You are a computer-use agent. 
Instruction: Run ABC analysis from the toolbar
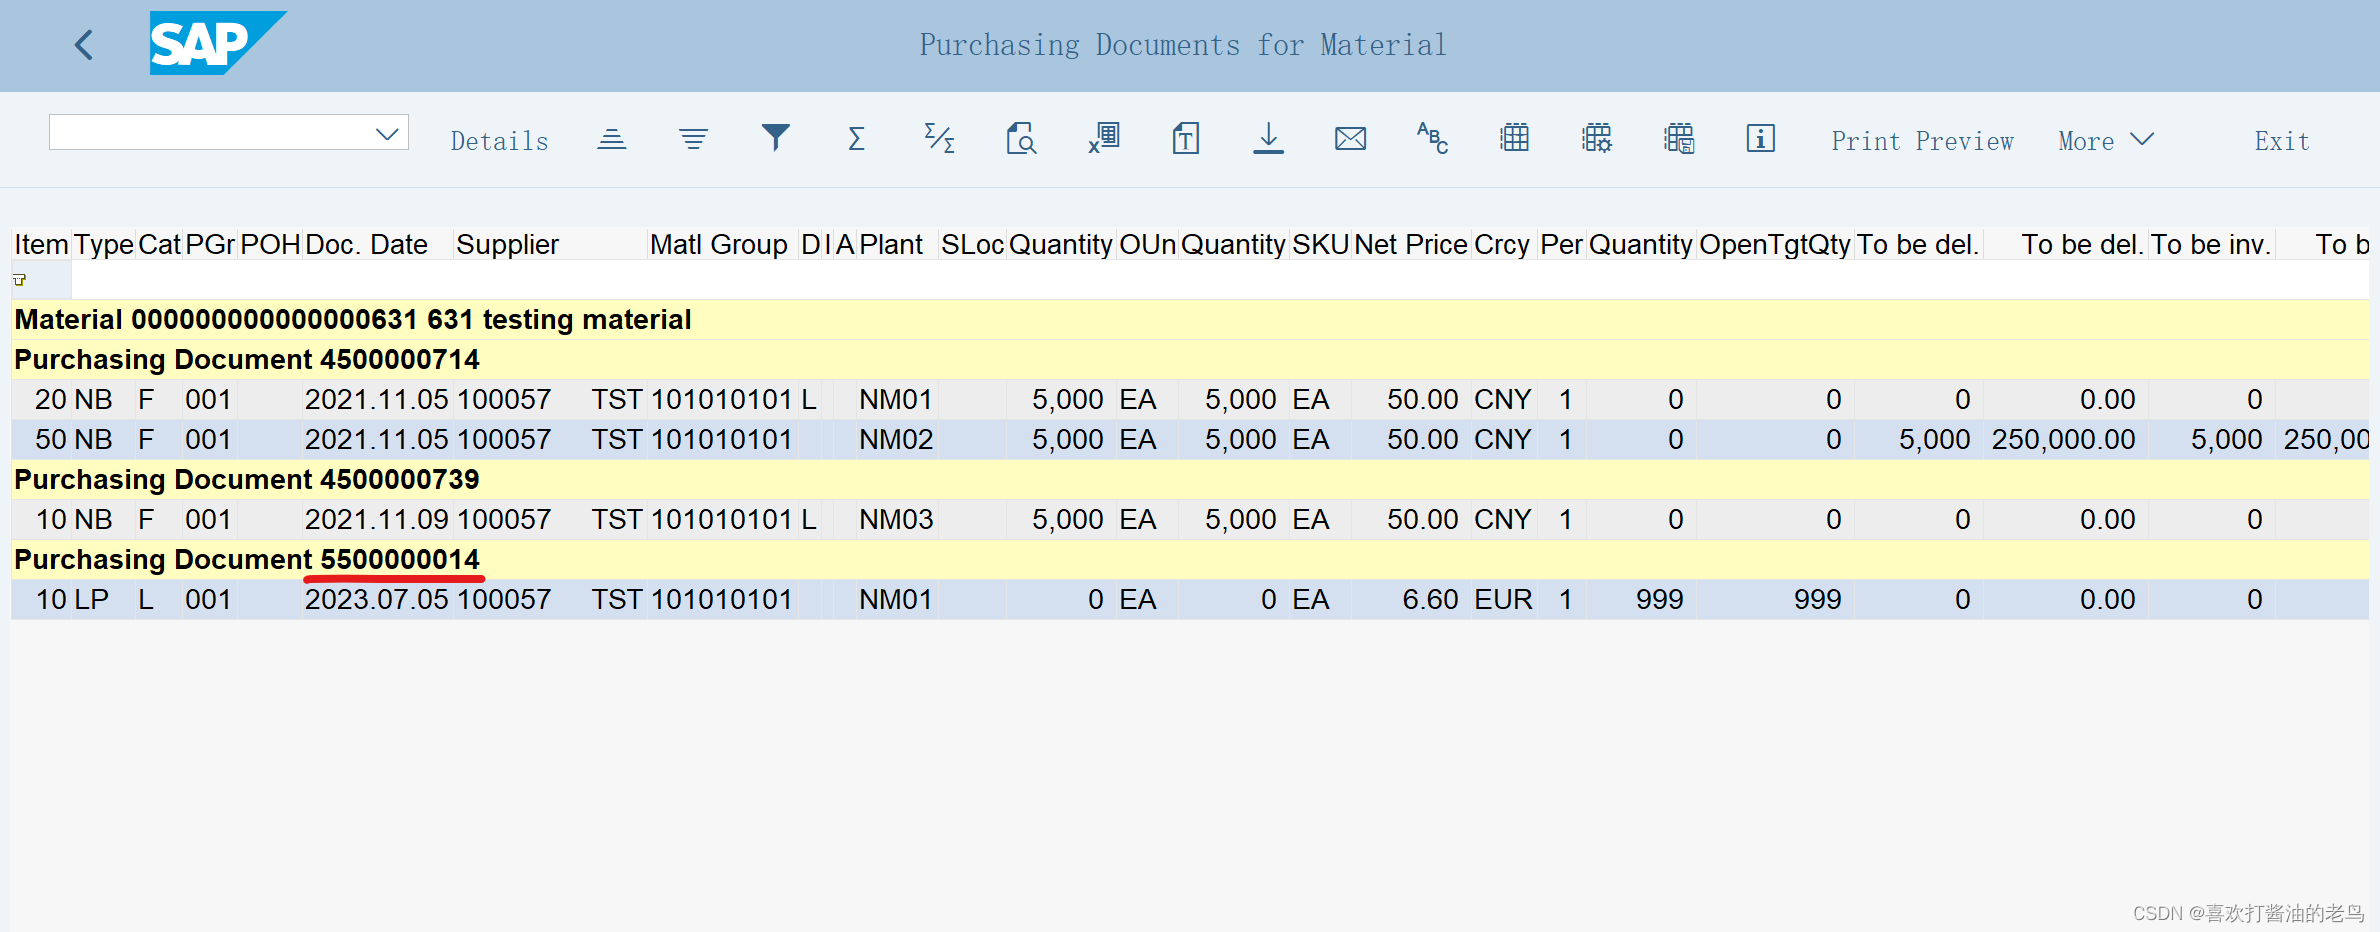pyautogui.click(x=1432, y=141)
